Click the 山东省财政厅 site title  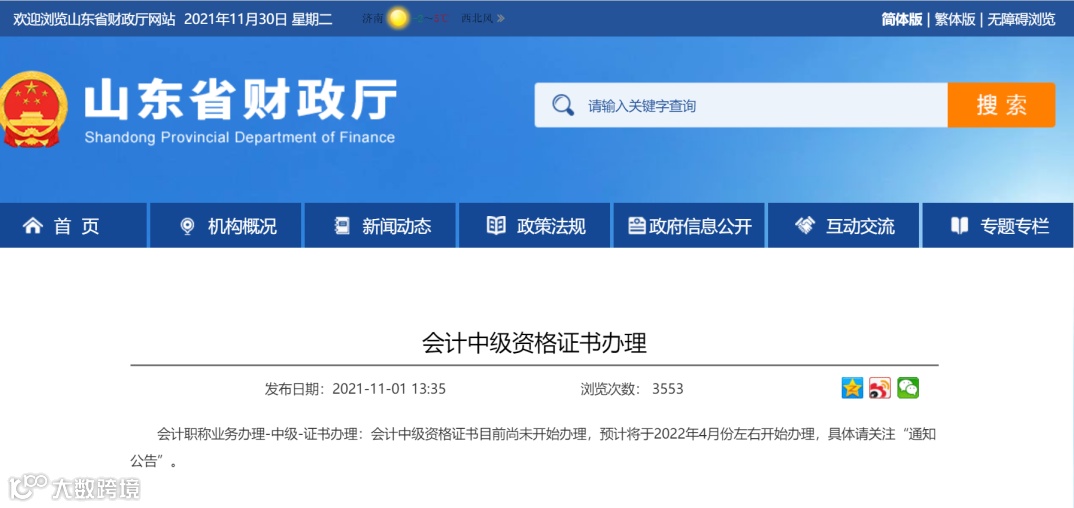[240, 101]
